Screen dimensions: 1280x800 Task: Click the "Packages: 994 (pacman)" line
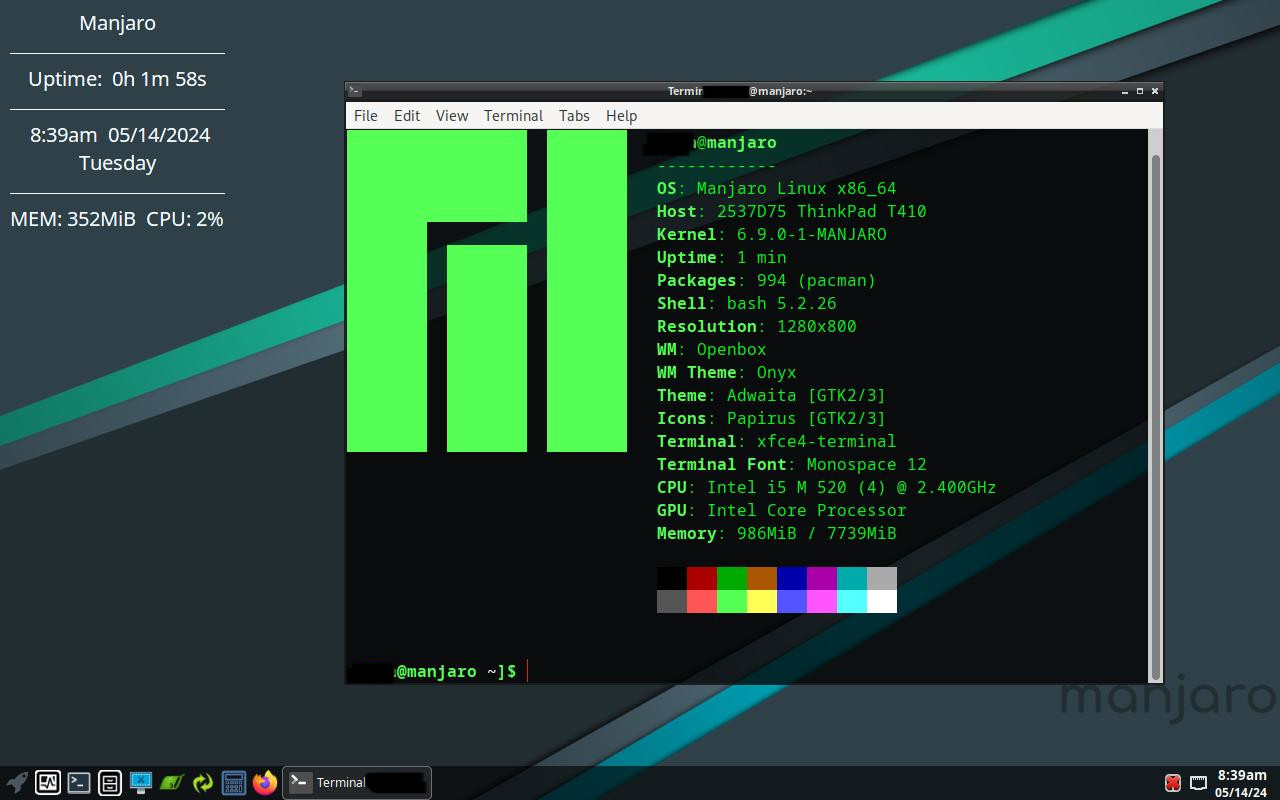click(766, 280)
